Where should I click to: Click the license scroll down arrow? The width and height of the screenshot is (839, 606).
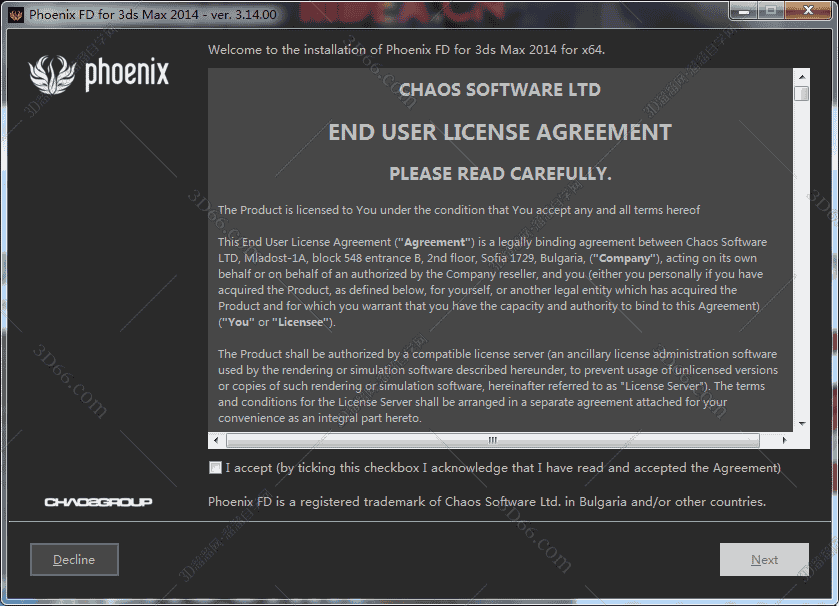click(801, 424)
